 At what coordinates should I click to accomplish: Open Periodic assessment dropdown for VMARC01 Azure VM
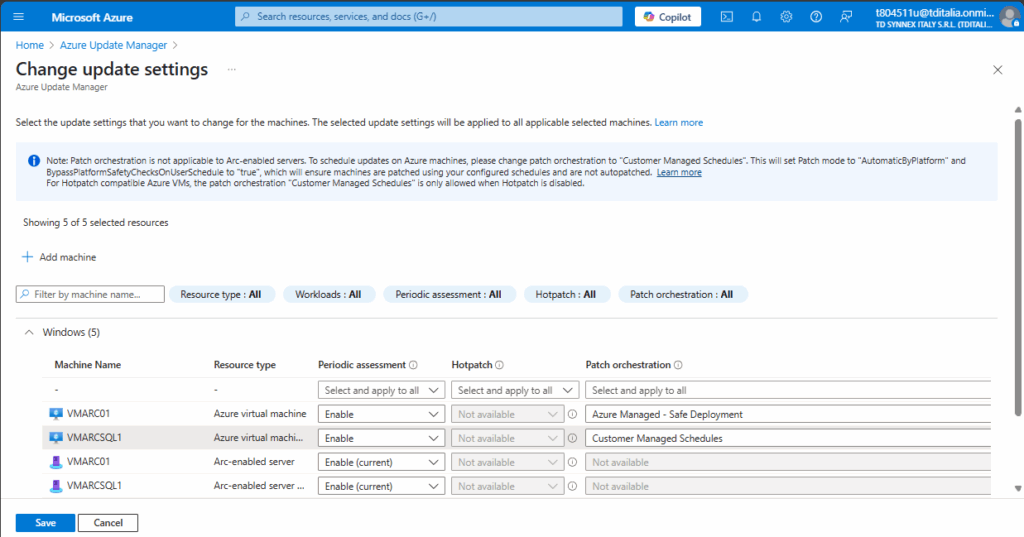[381, 414]
